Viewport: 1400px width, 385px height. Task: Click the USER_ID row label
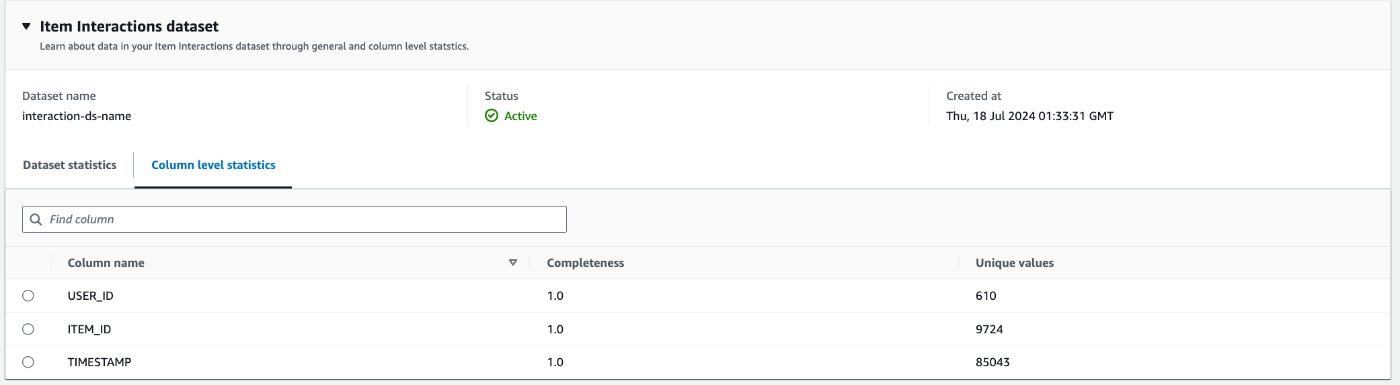tap(91, 296)
